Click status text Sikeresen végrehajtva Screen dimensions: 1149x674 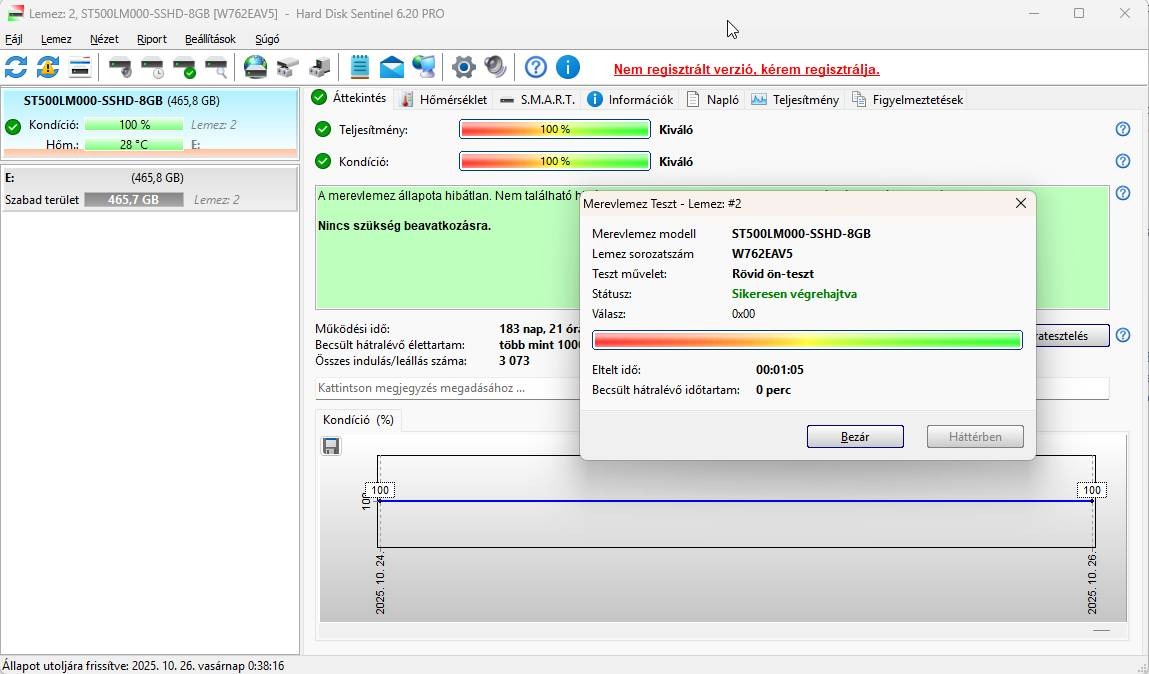click(x=794, y=294)
